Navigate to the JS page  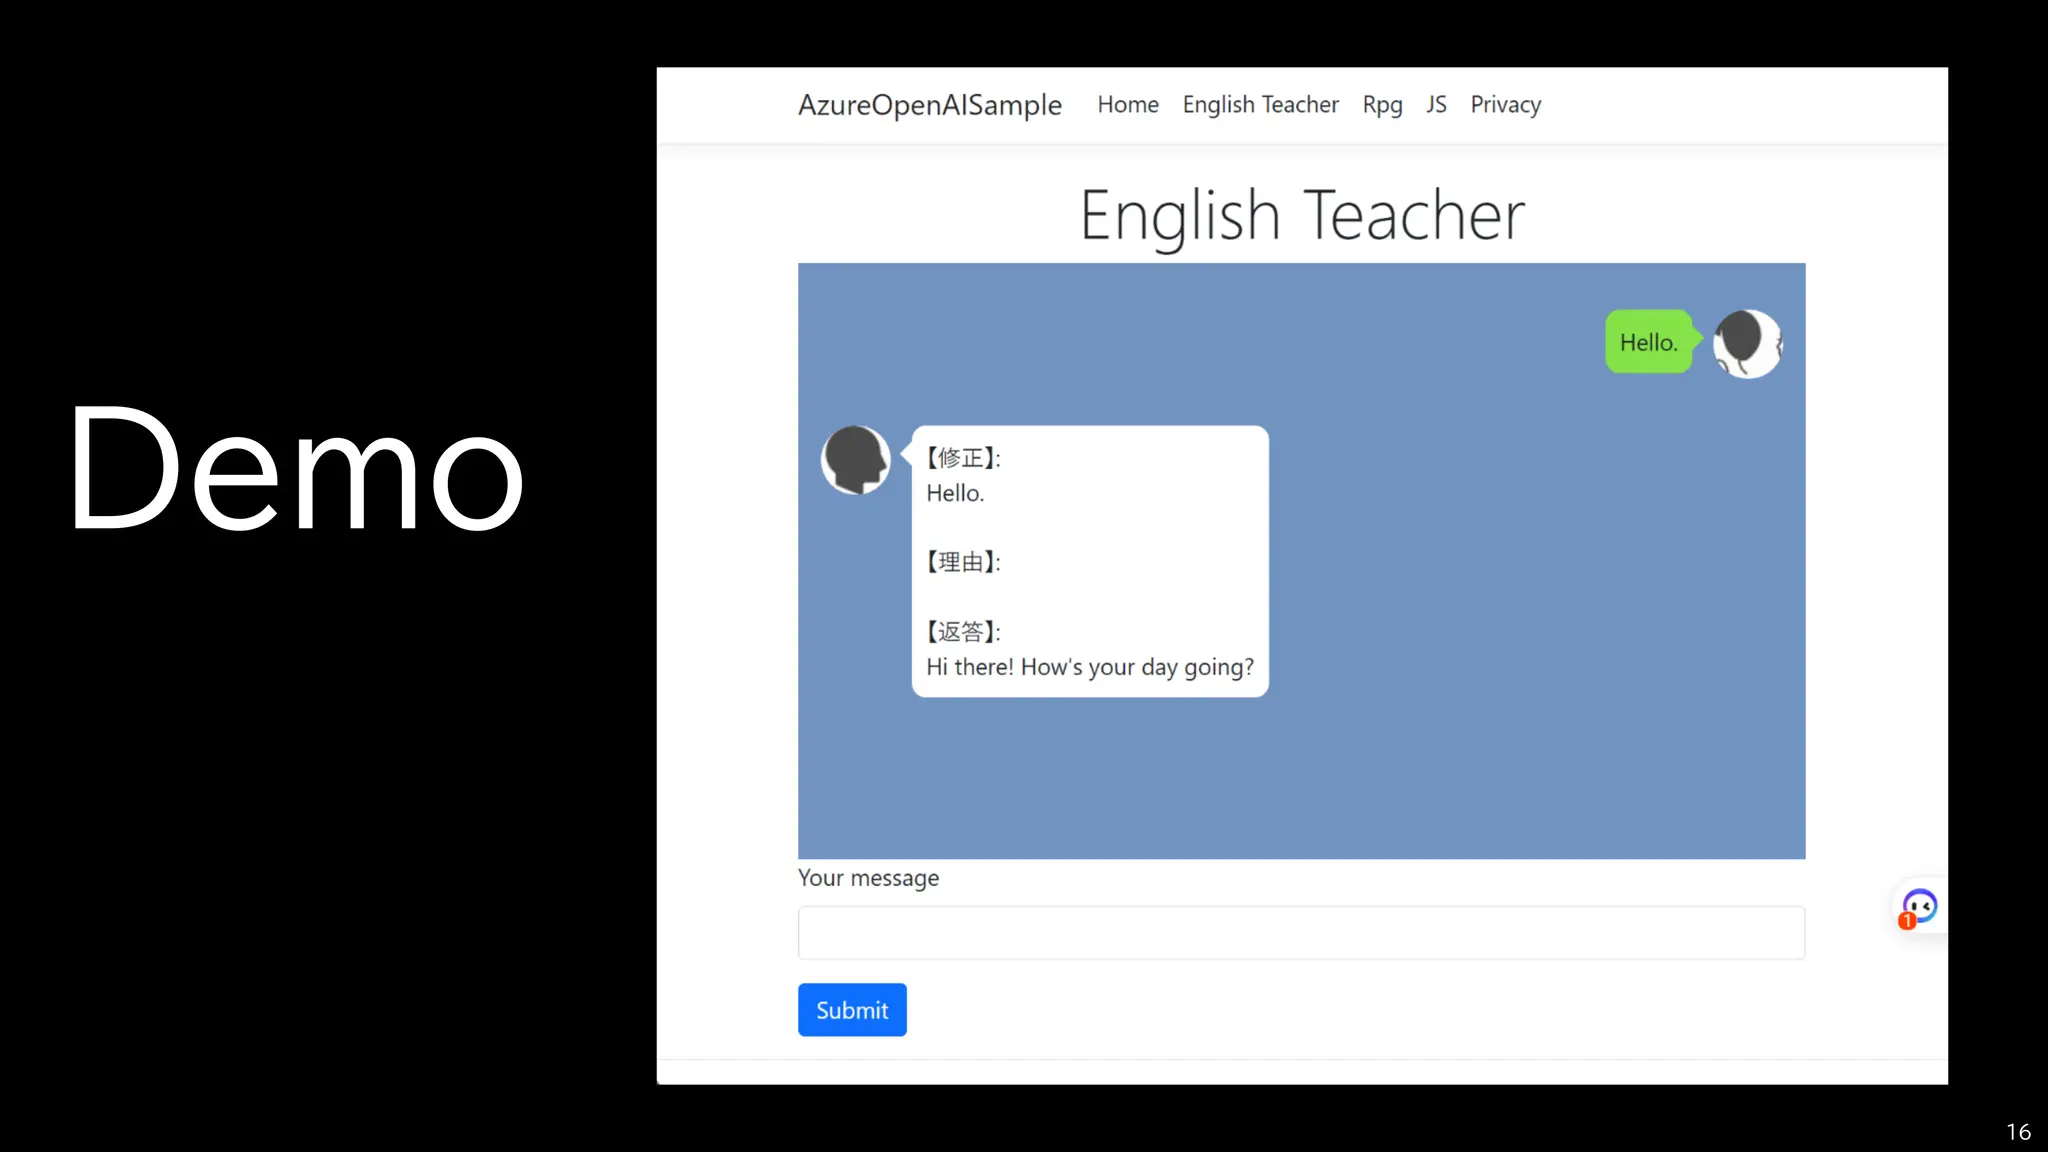tap(1436, 105)
